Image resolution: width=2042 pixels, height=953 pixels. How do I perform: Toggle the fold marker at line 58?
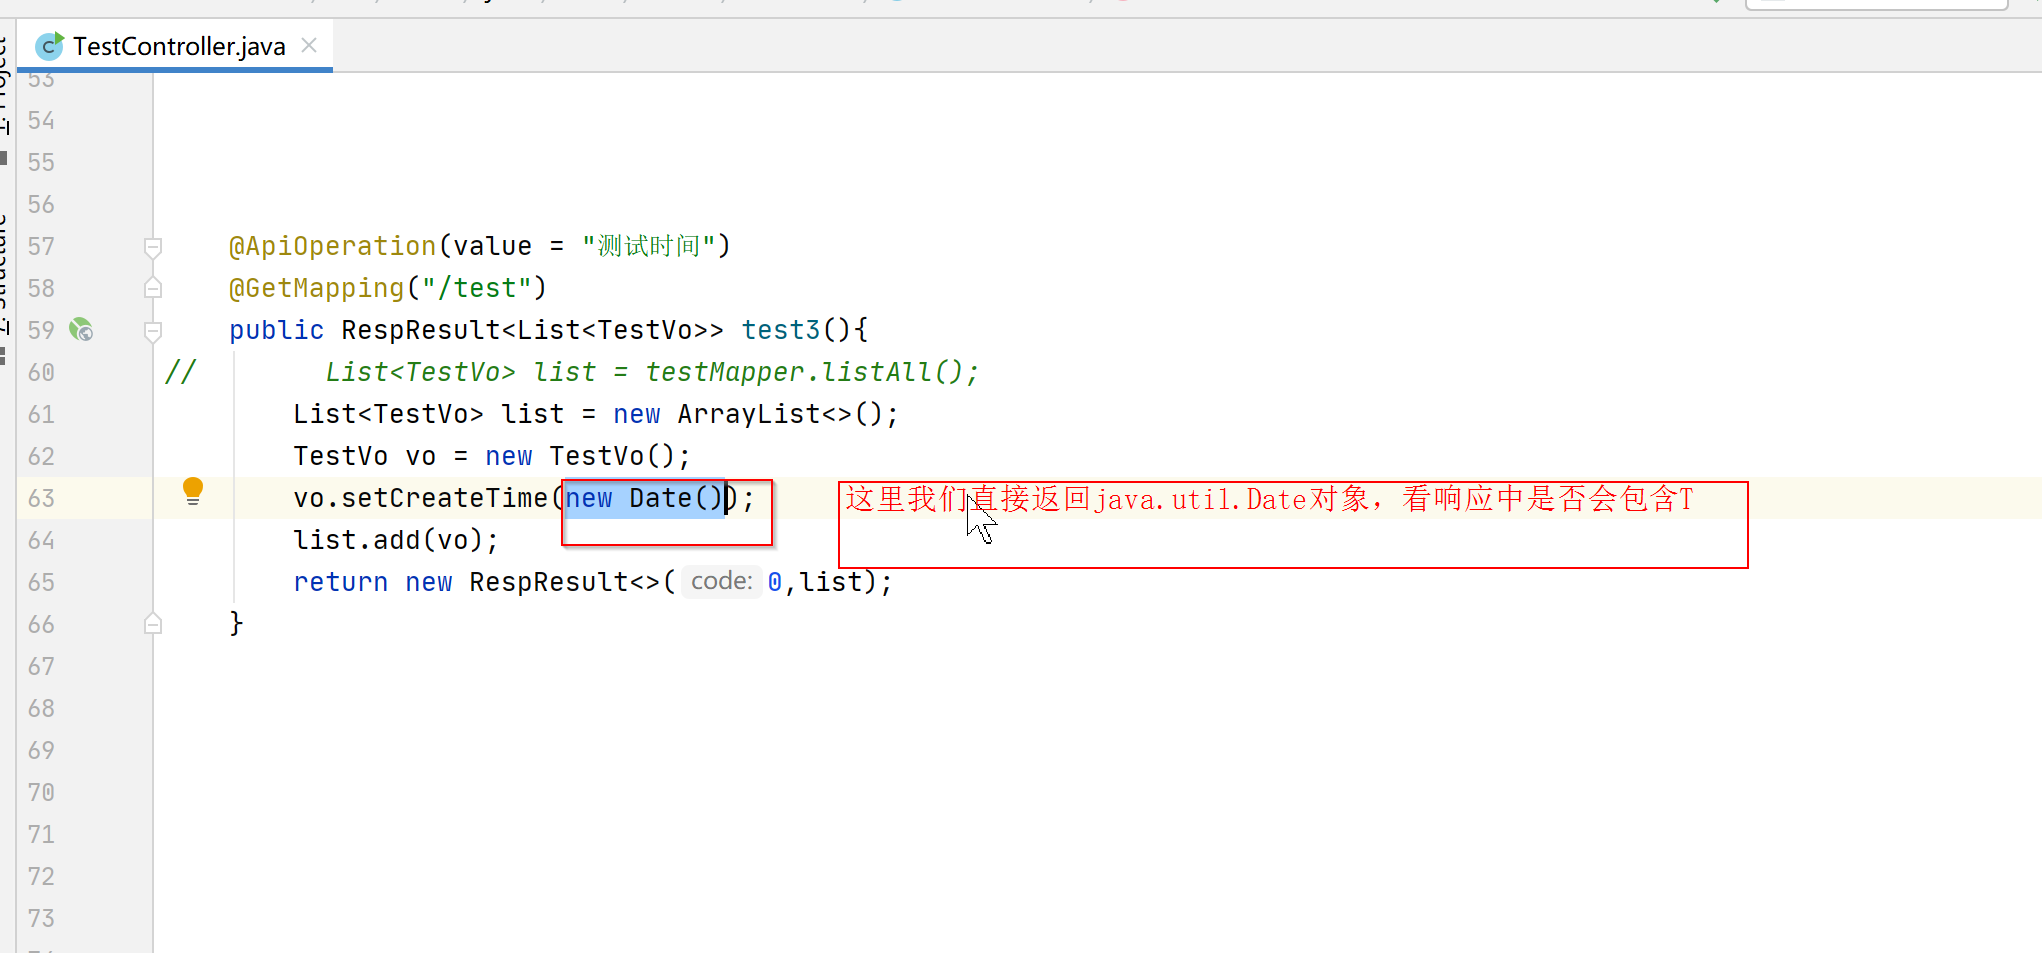pyautogui.click(x=153, y=288)
